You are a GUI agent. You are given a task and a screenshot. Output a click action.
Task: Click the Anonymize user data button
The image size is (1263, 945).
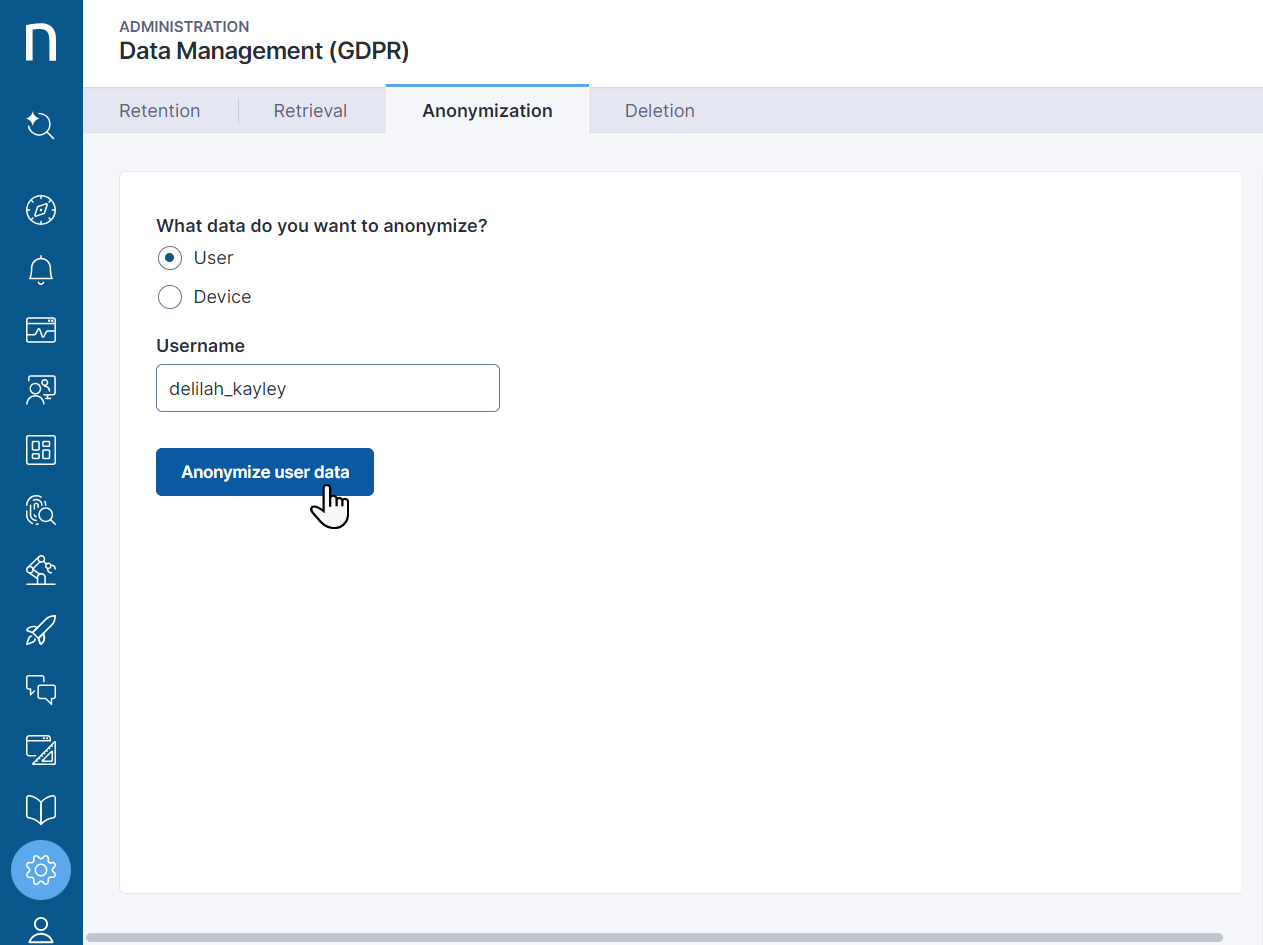(x=265, y=472)
